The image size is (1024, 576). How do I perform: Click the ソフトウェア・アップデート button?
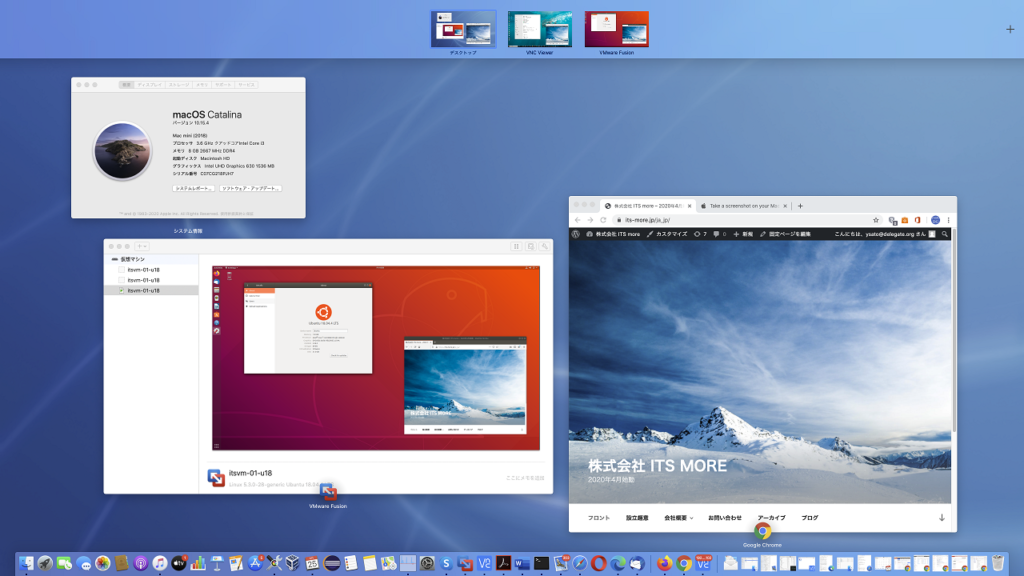[x=250, y=188]
